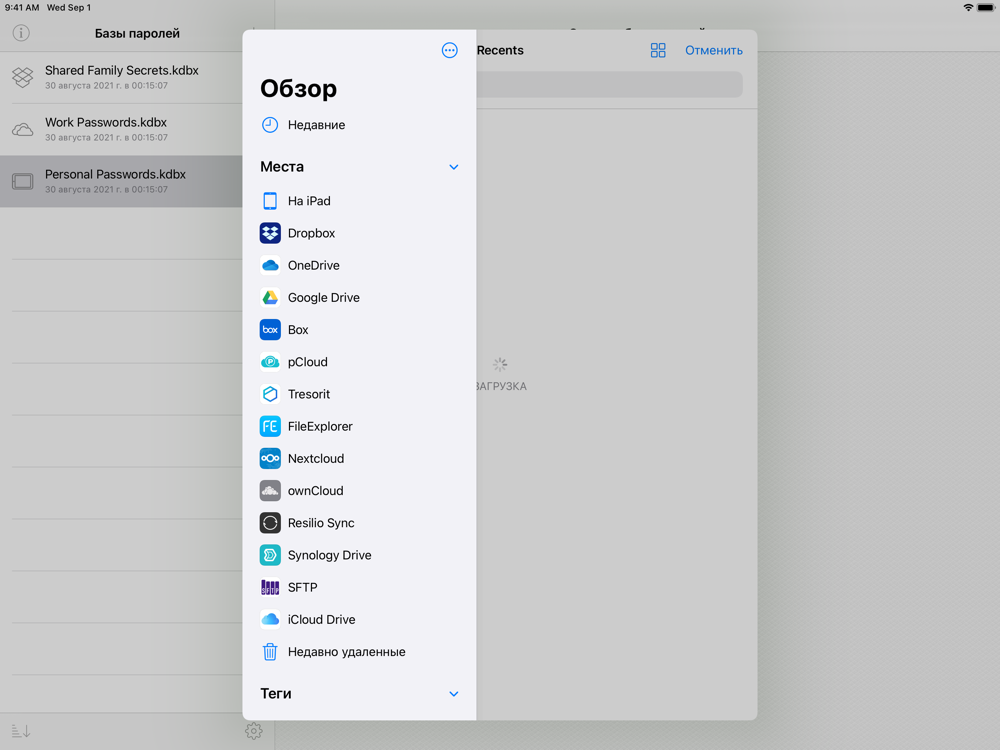Image resolution: width=1000 pixels, height=750 pixels.
Task: Click the OneDrive location label
Action: (x=313, y=265)
